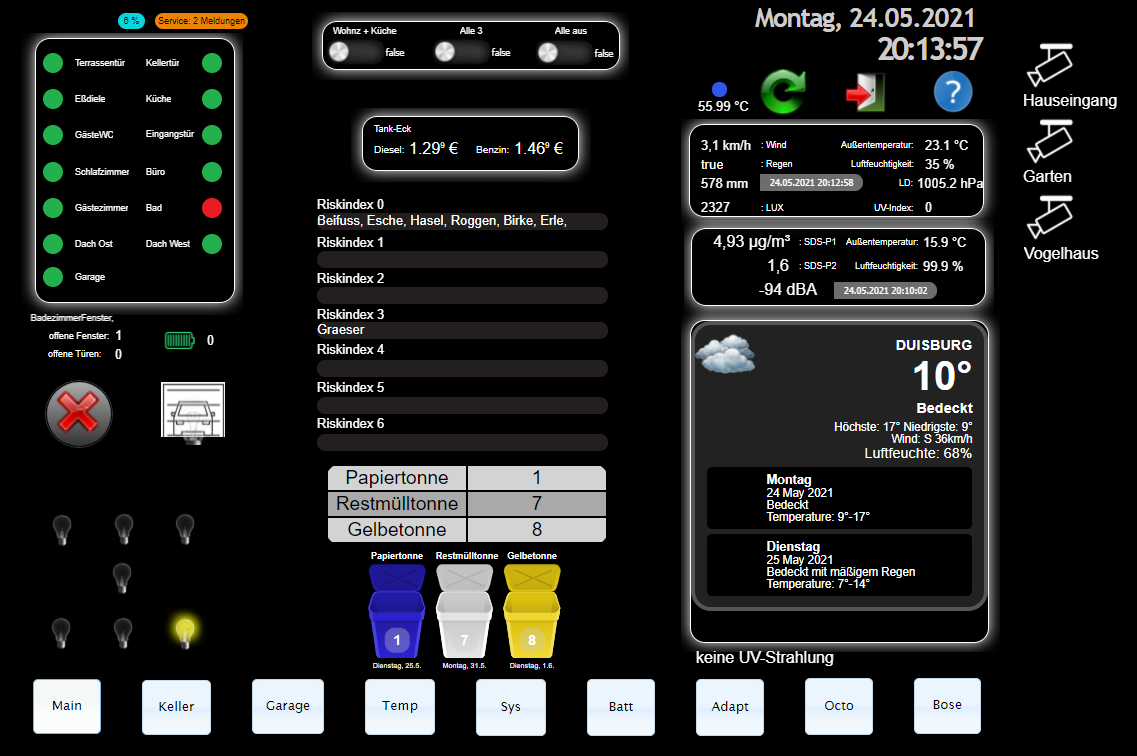This screenshot has height=756, width=1137.
Task: Click the green Büro status indicator
Action: click(x=212, y=172)
